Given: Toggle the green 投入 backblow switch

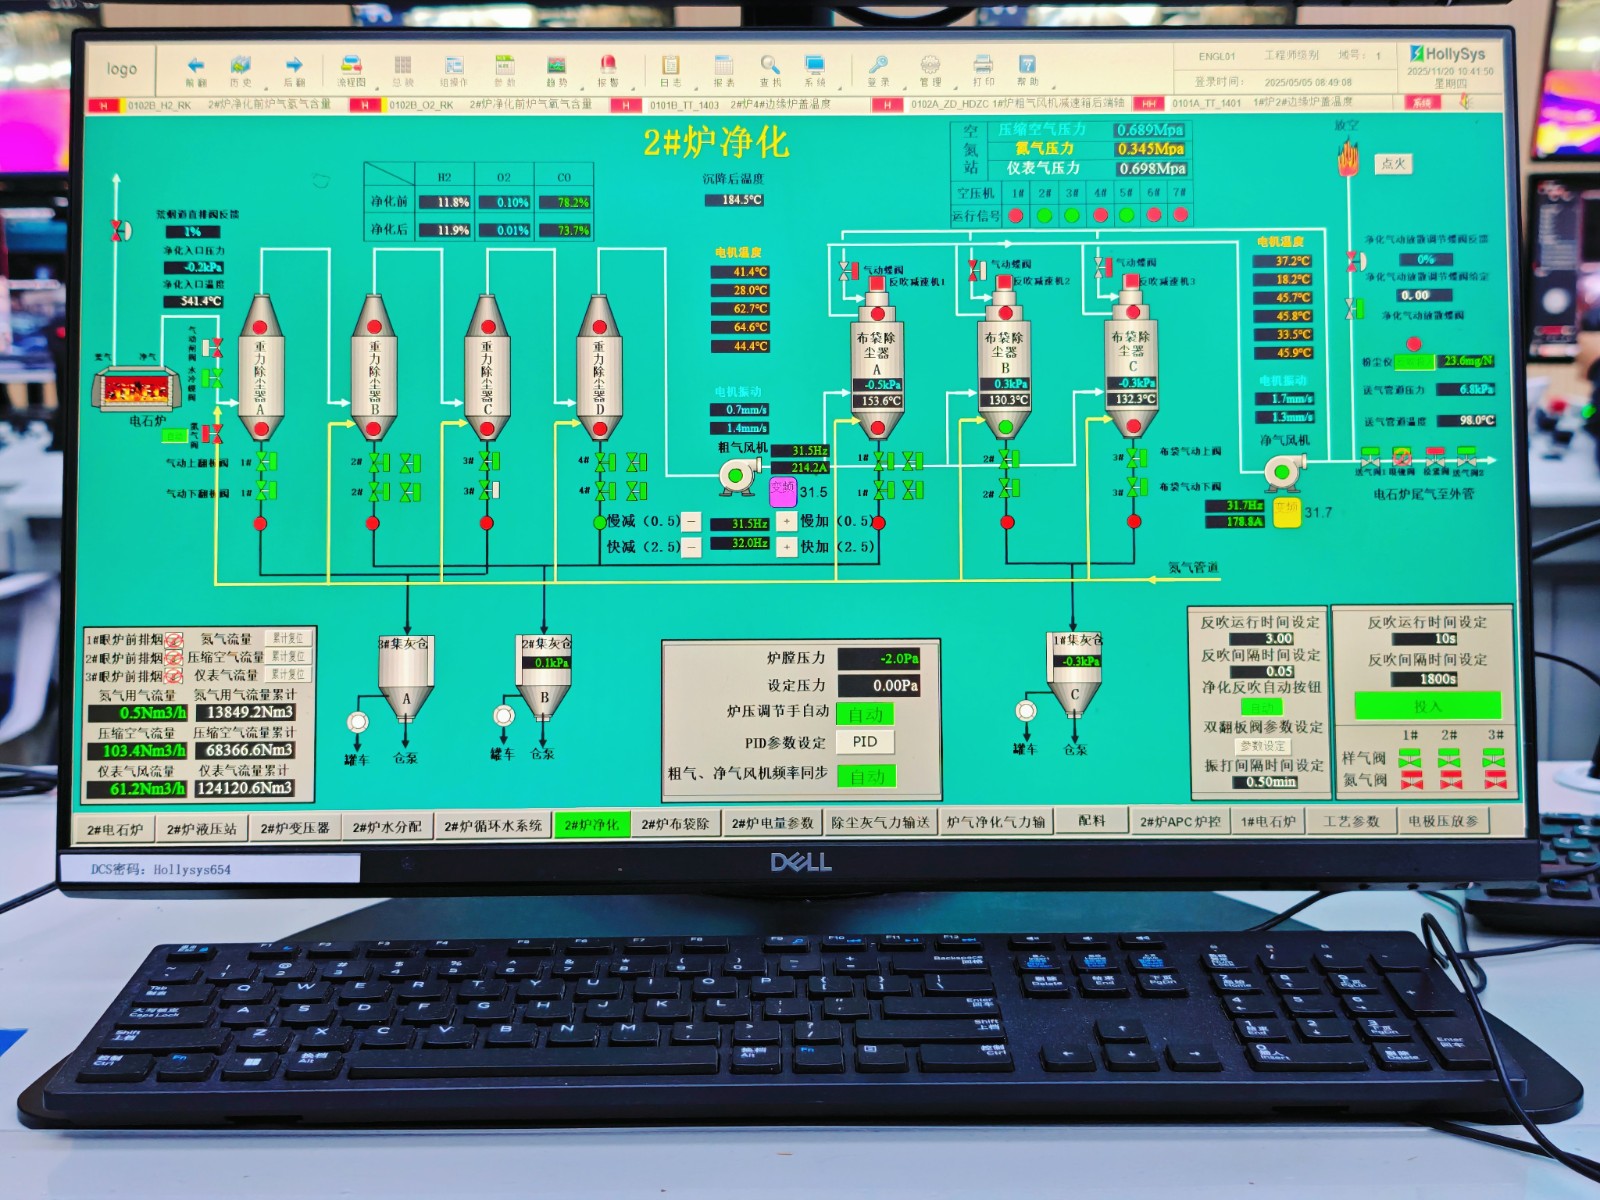Looking at the screenshot, I should click(1427, 706).
